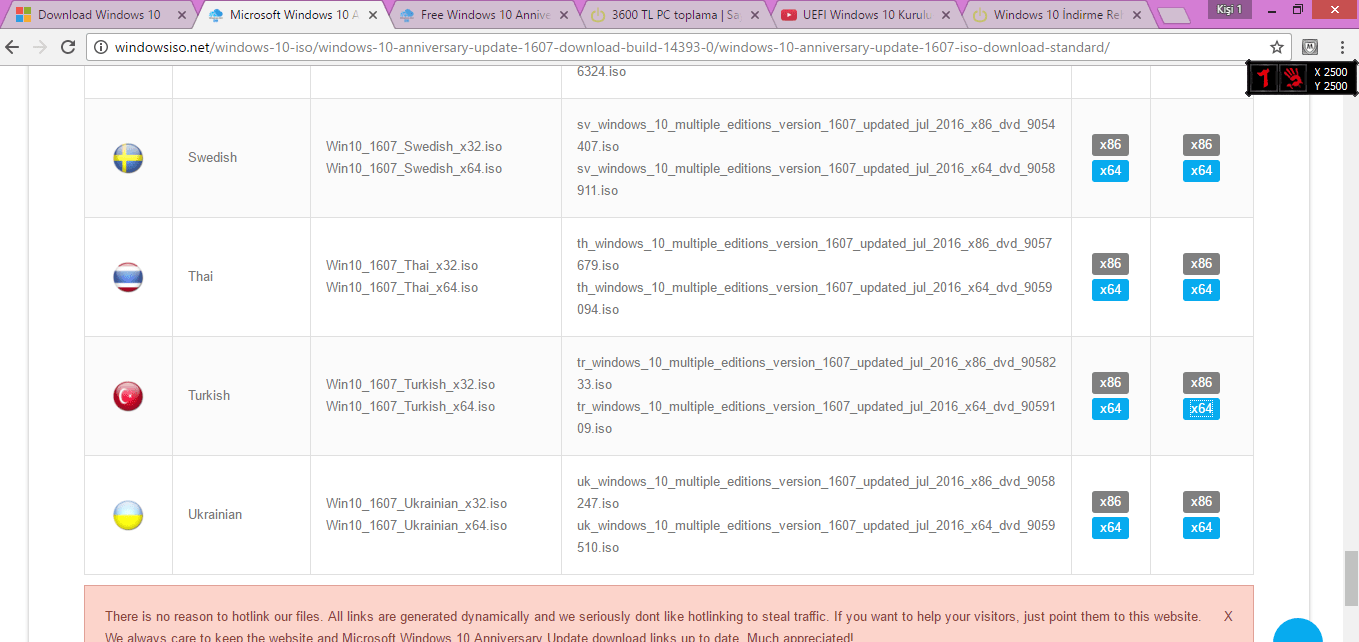This screenshot has height=642, width=1359.
Task: Close the Free Windows 10 Anniversary tab
Action: (x=565, y=15)
